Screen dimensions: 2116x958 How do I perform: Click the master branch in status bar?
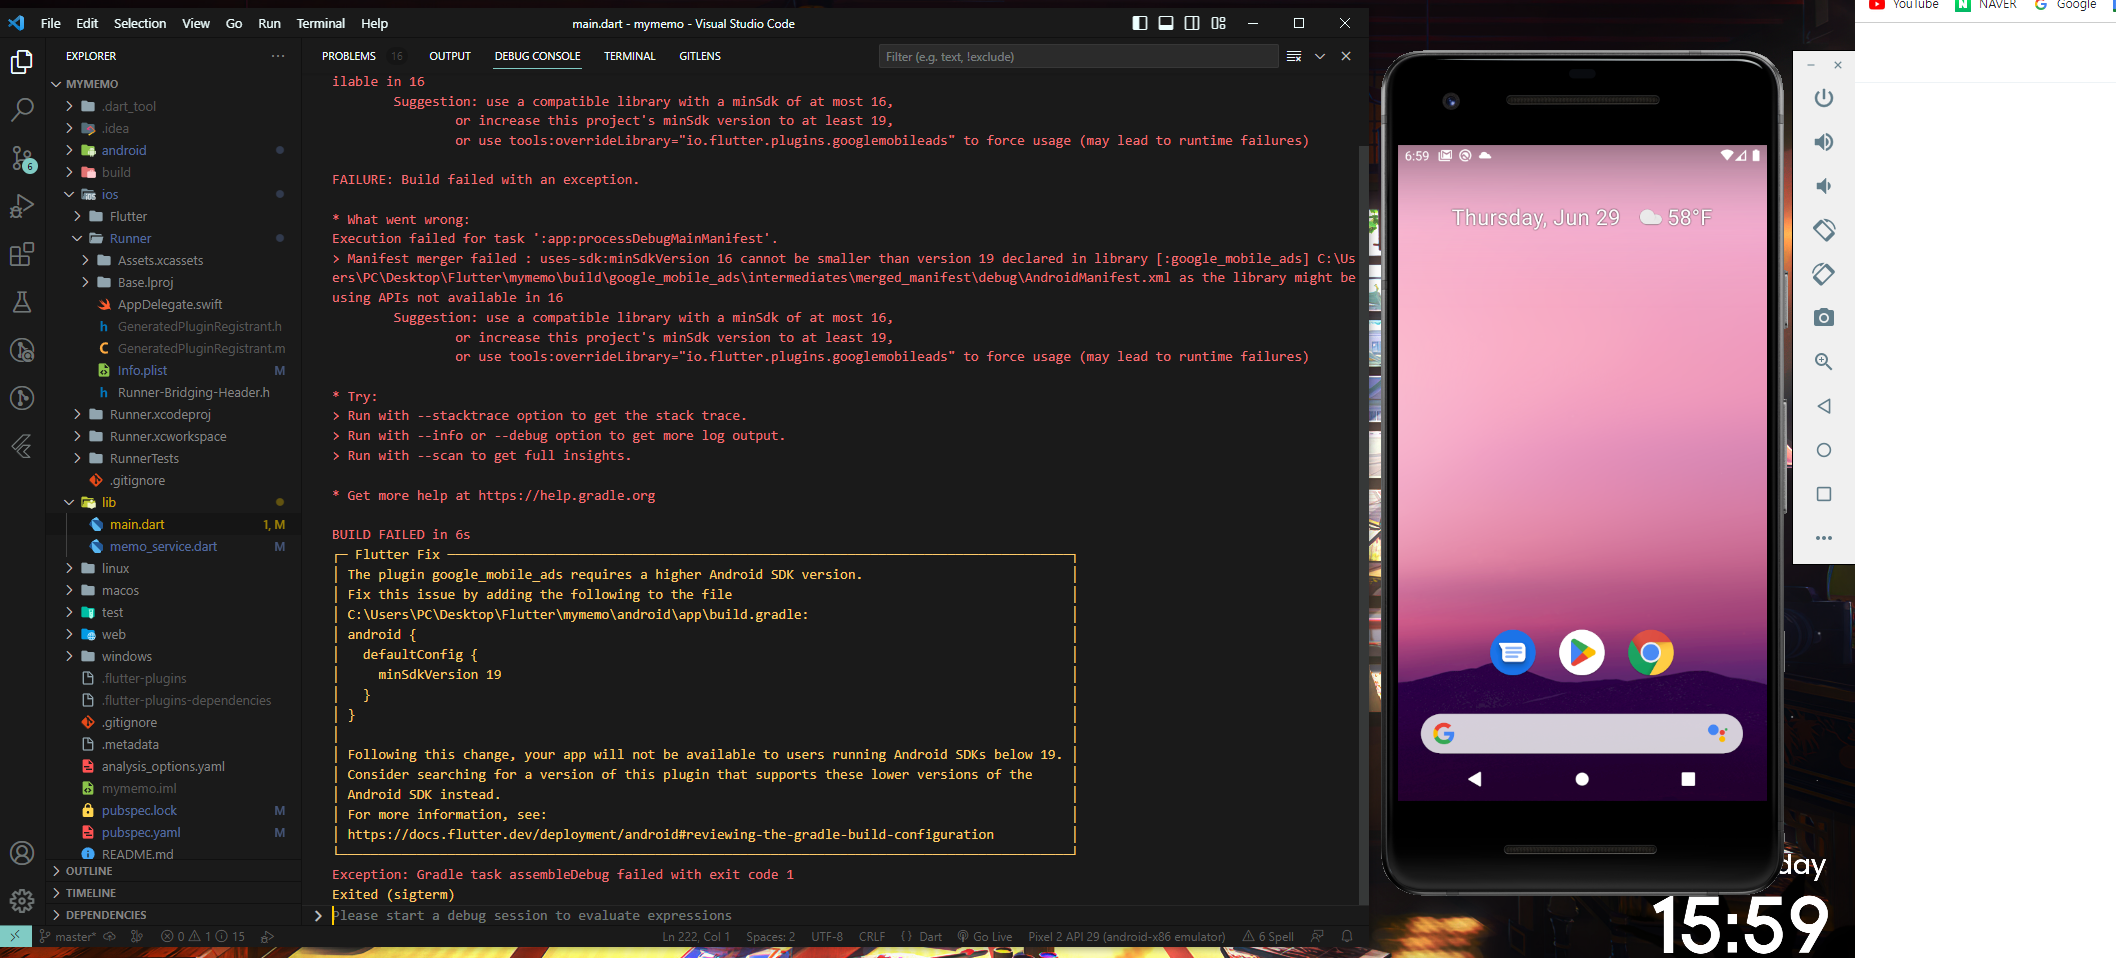68,937
